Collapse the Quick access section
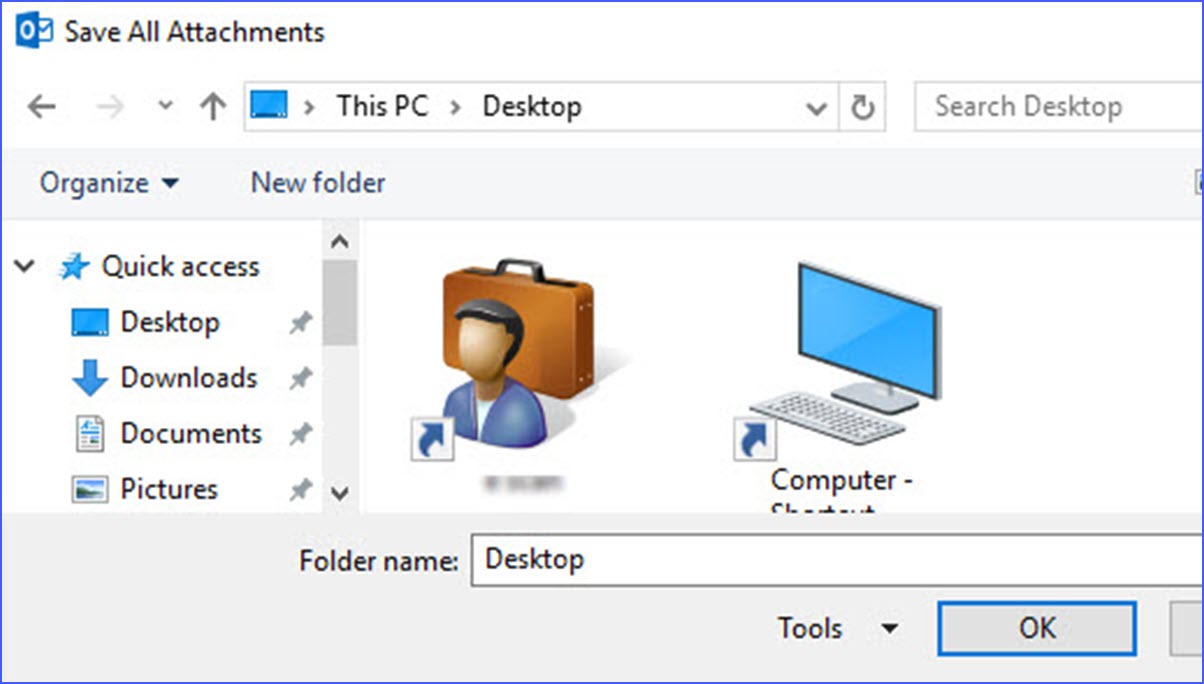Image resolution: width=1204 pixels, height=684 pixels. (x=24, y=266)
